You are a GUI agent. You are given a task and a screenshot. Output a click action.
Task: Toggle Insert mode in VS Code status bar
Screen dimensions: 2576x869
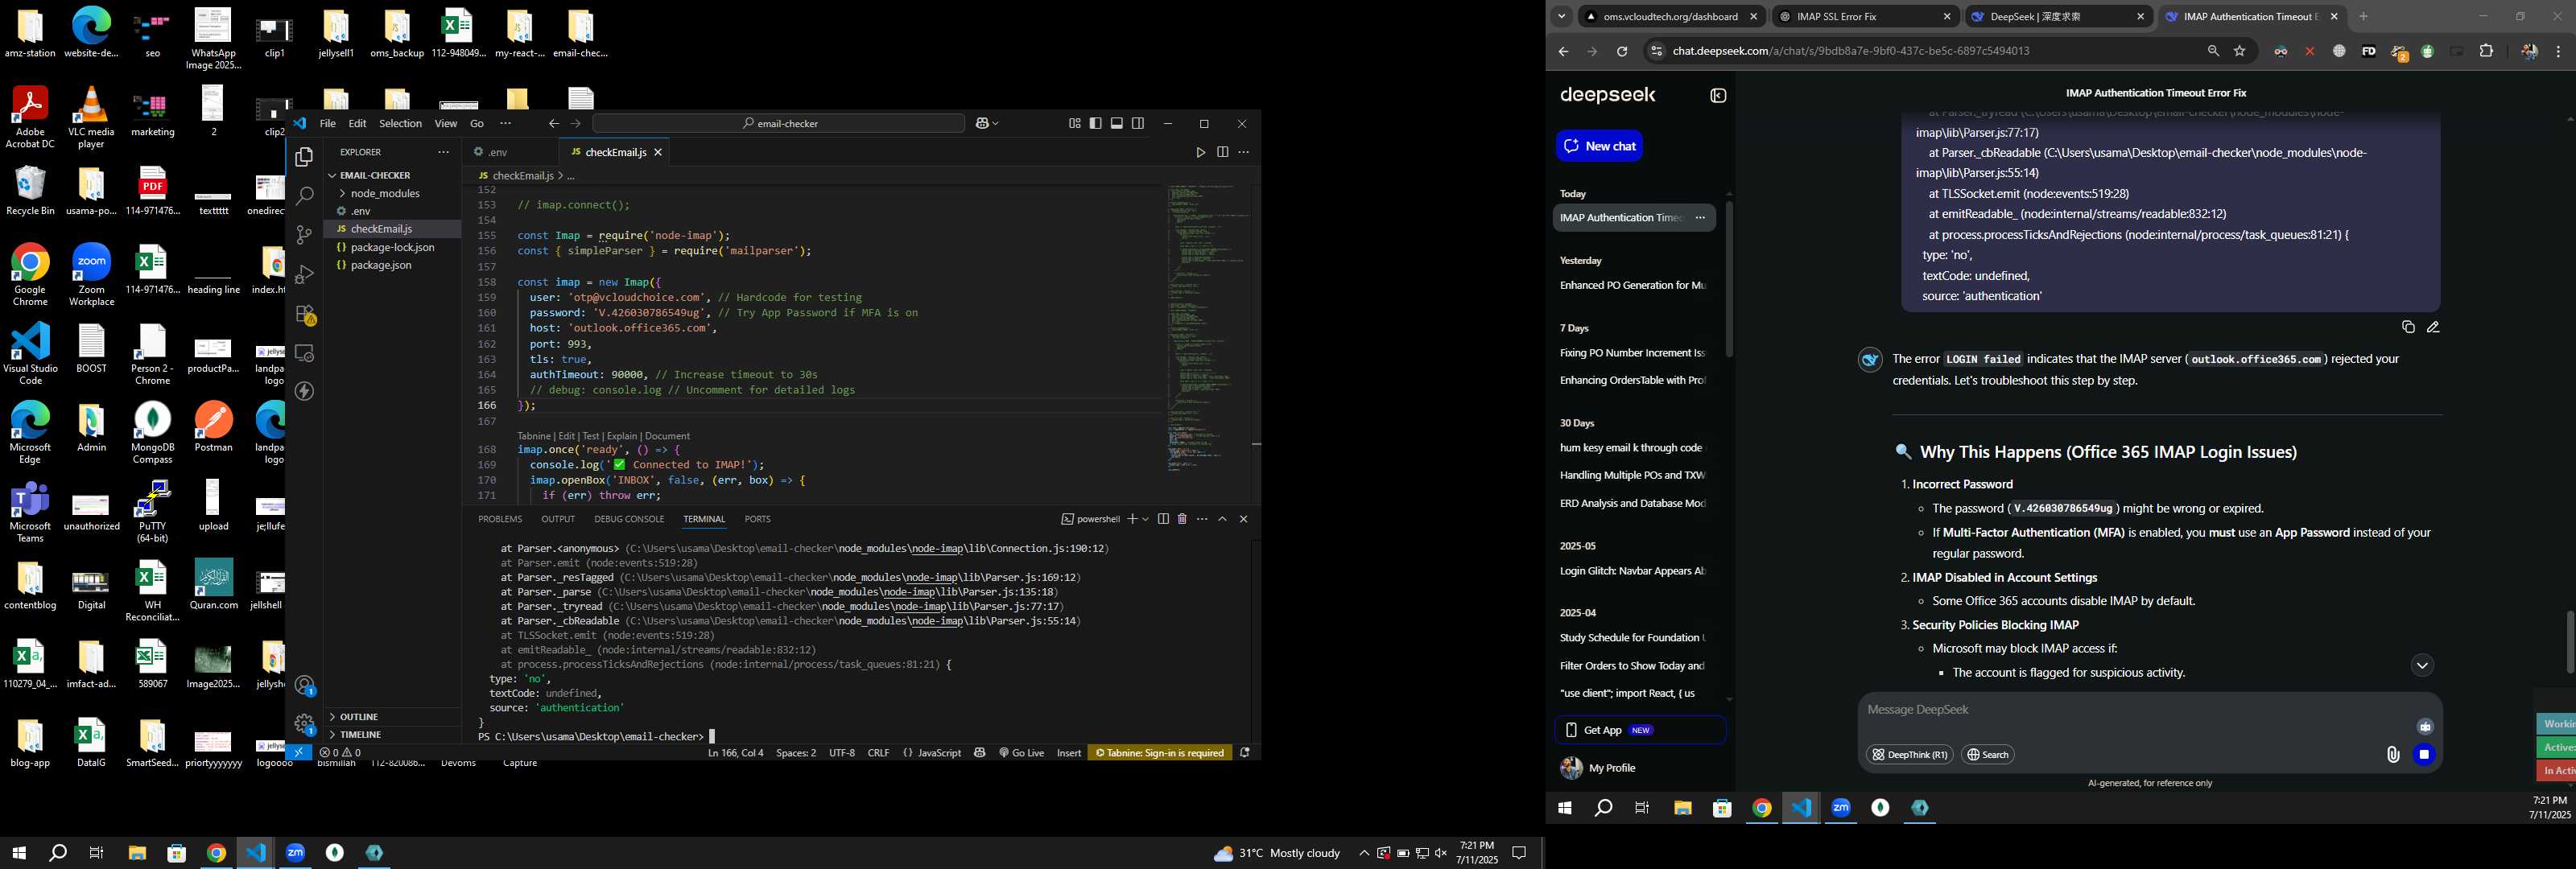(1069, 753)
